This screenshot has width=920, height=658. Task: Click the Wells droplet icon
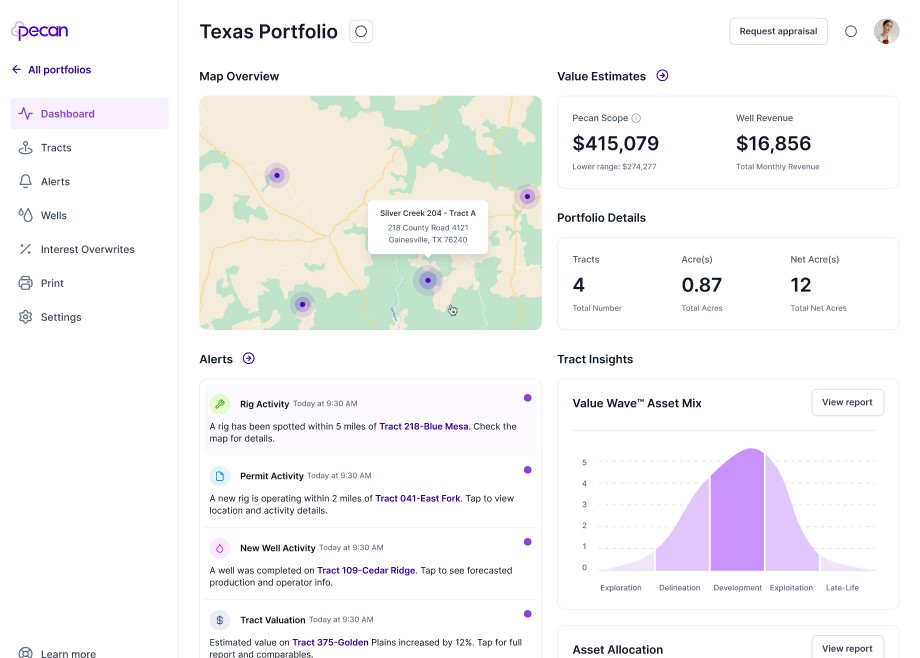pos(25,215)
